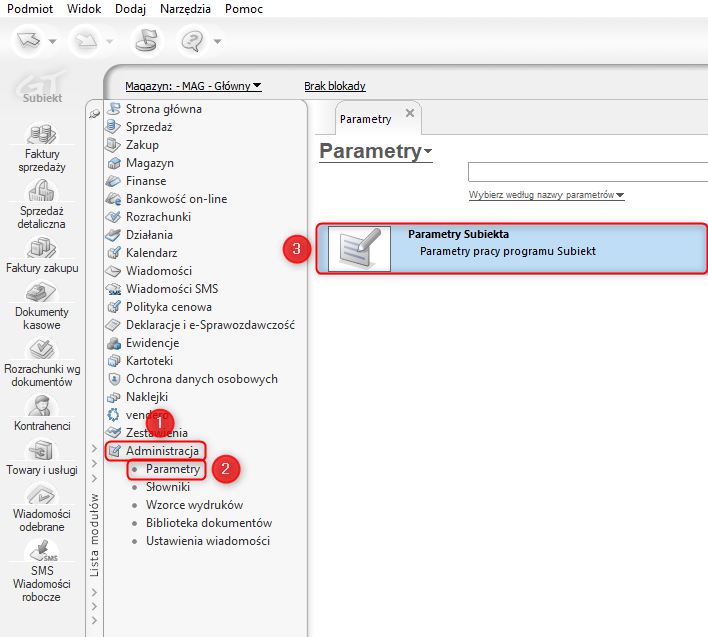Select Wiadomości module in list
Image resolution: width=708 pixels, height=637 pixels.
158,271
